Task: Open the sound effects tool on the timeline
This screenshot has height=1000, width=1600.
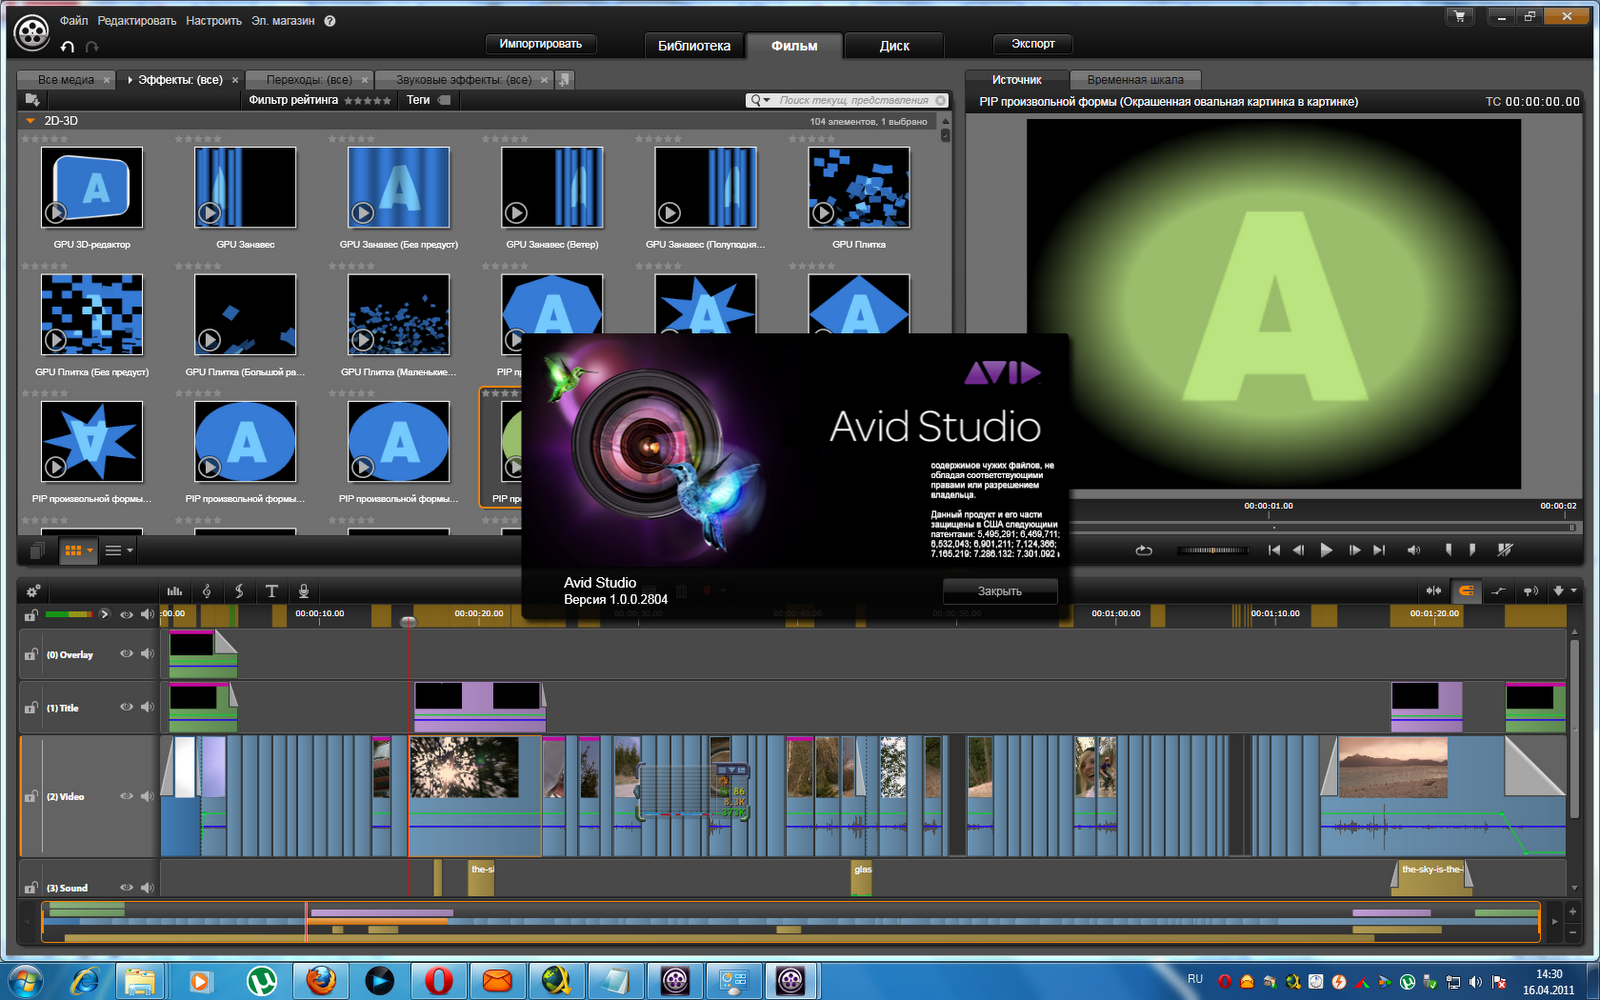Action: click(x=239, y=591)
